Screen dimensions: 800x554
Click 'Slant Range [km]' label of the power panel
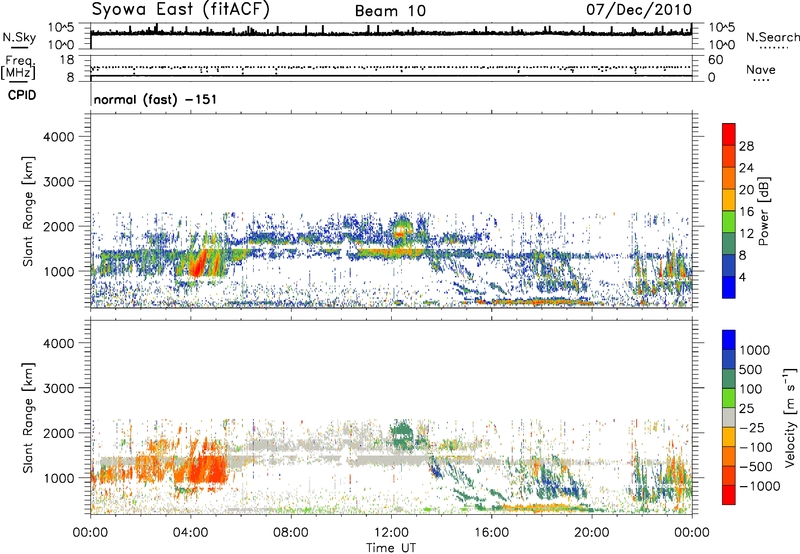click(x=28, y=211)
